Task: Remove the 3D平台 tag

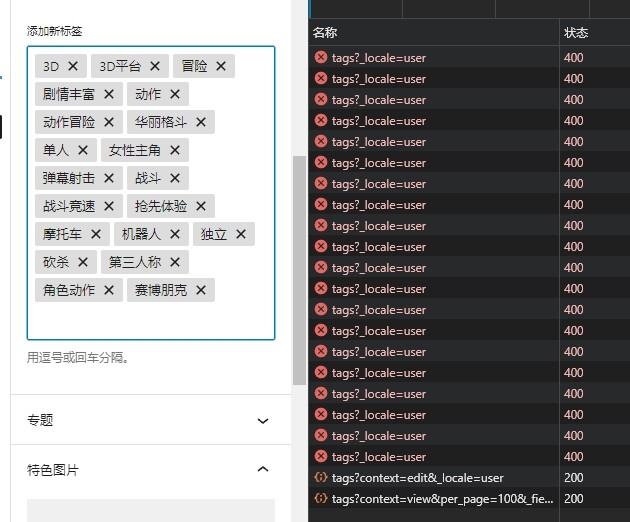Action: [x=155, y=67]
